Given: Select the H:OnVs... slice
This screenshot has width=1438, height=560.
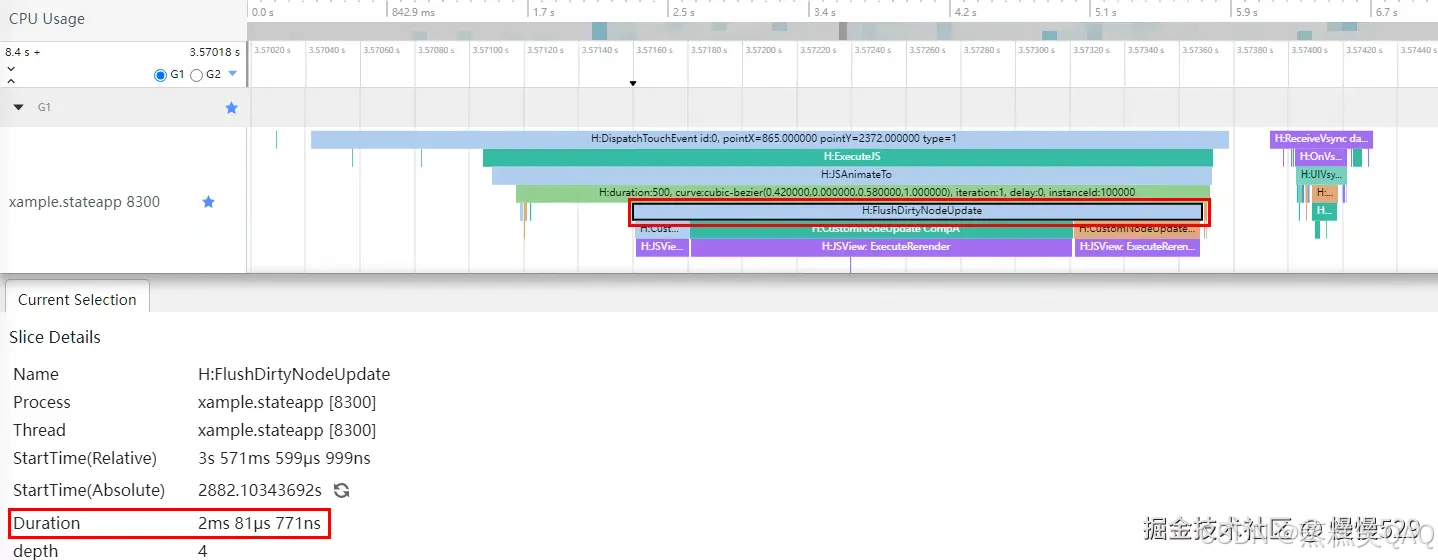Looking at the screenshot, I should [1320, 157].
